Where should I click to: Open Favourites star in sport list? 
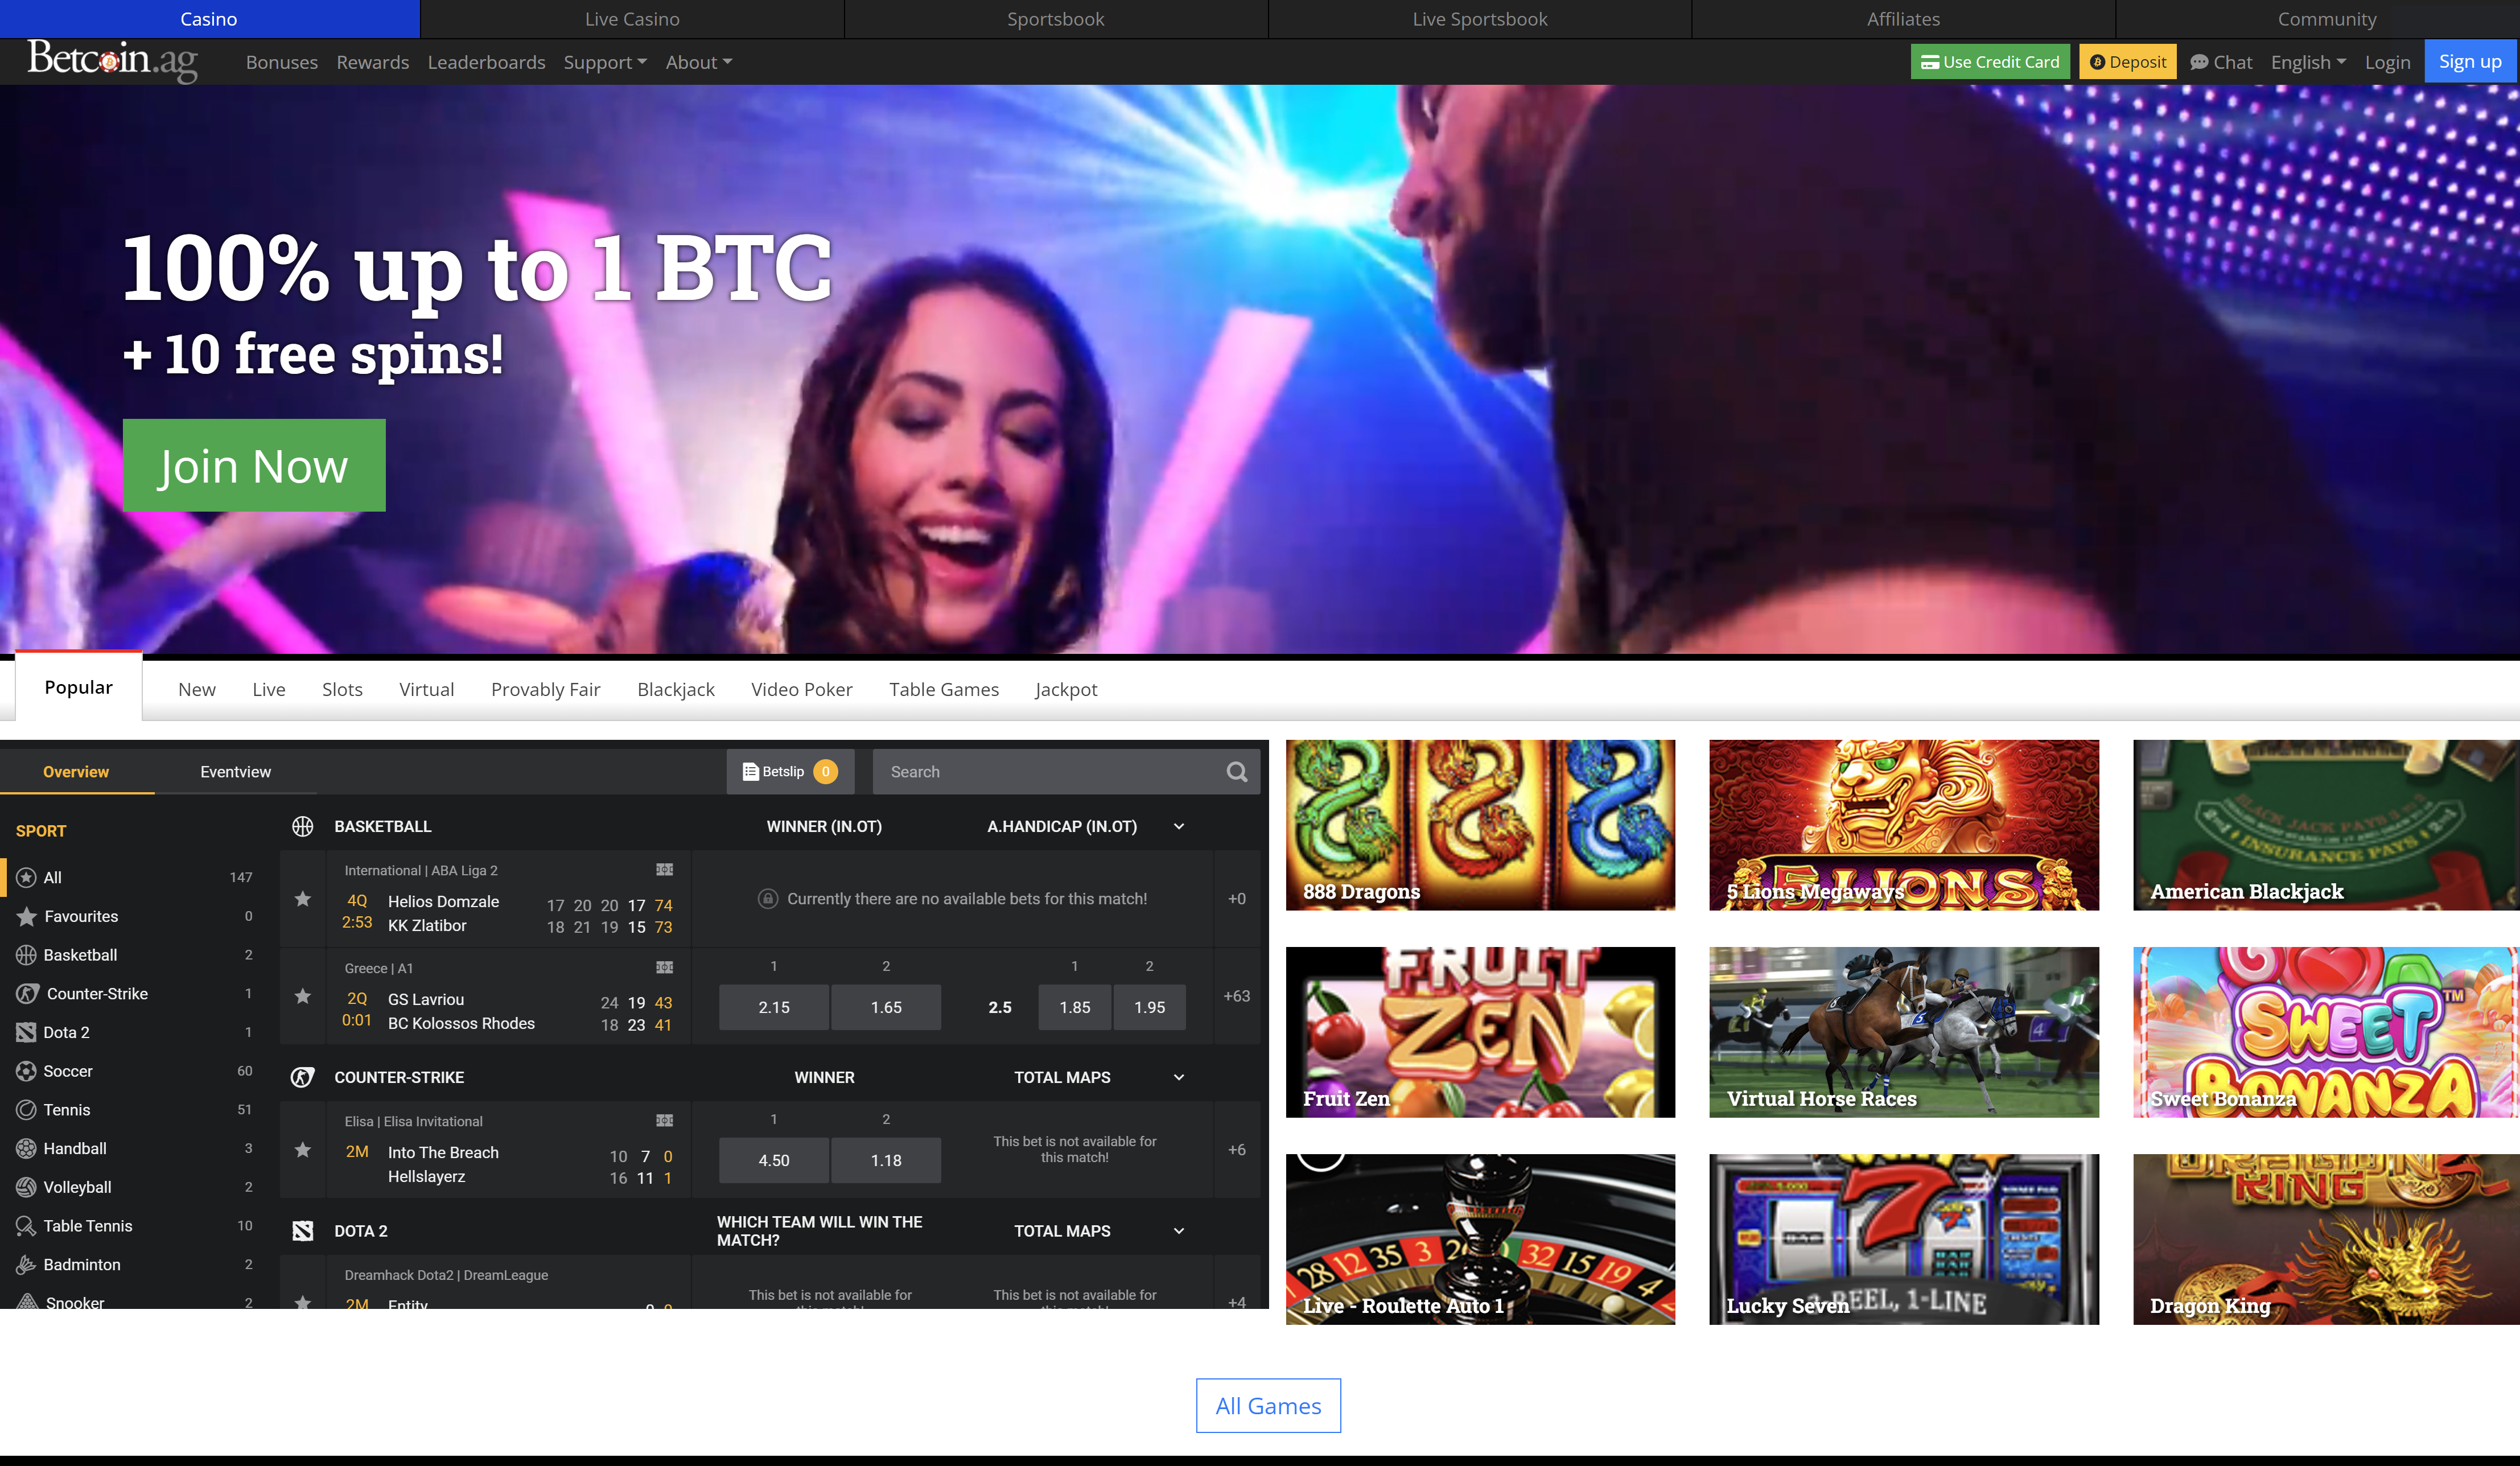[x=27, y=916]
